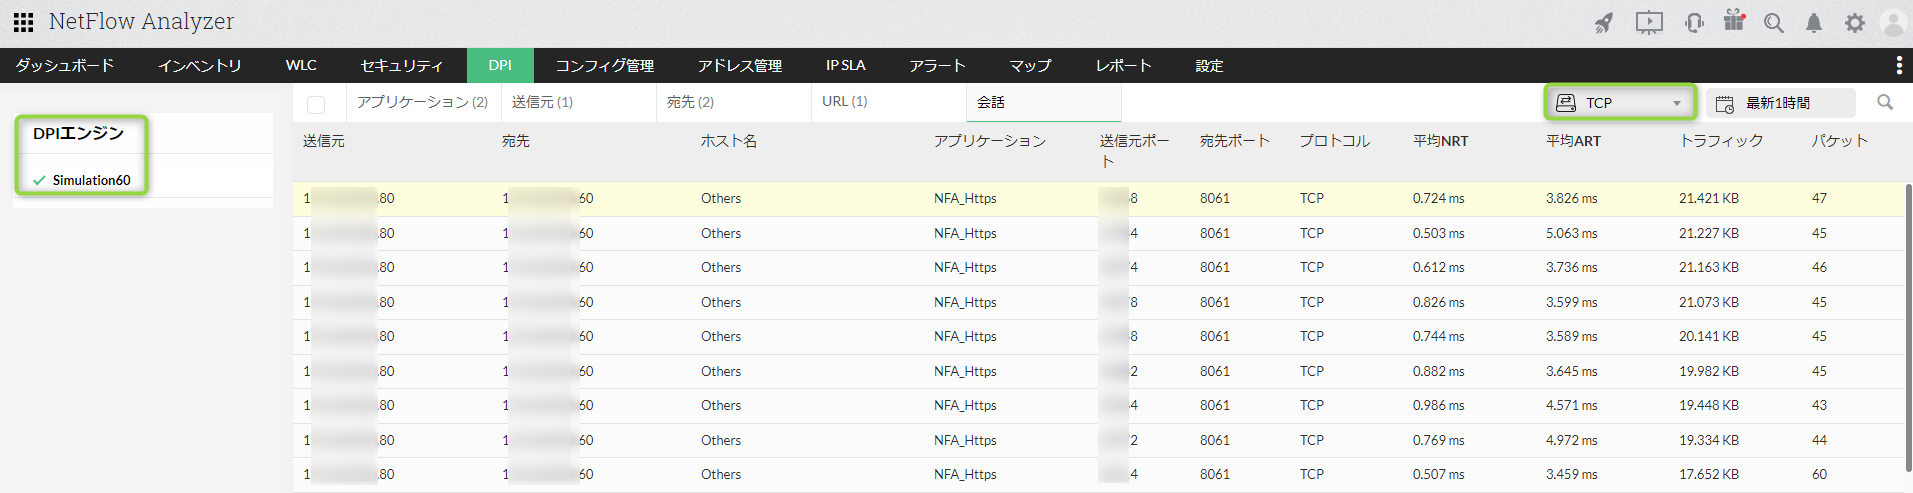The image size is (1913, 493).
Task: Sort by the トラフィック column header
Action: (x=1721, y=141)
